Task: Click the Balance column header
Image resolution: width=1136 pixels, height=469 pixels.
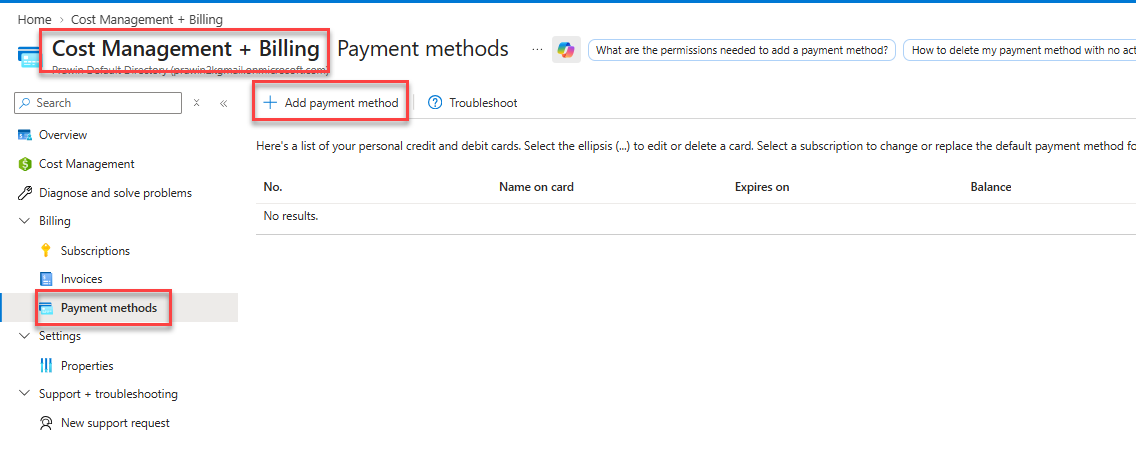Action: [x=990, y=187]
